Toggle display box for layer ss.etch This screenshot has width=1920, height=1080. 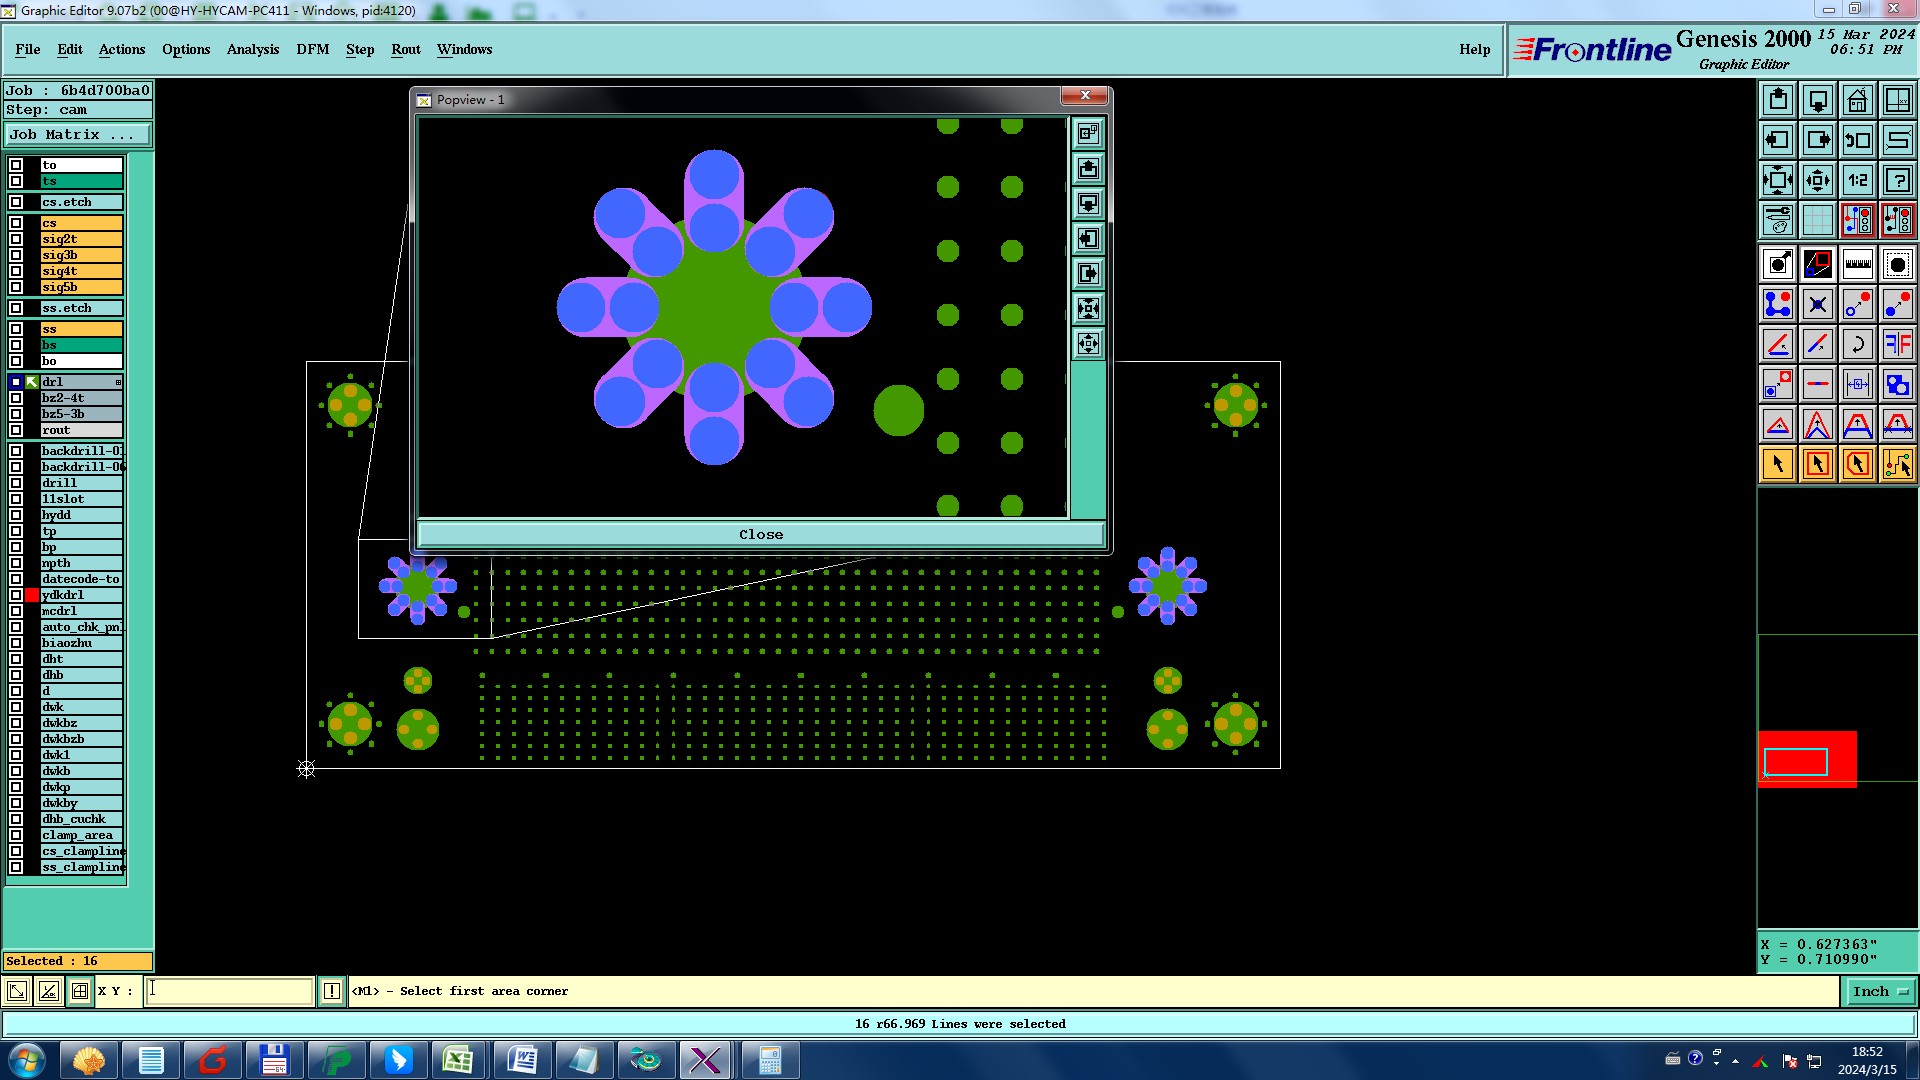coord(16,308)
